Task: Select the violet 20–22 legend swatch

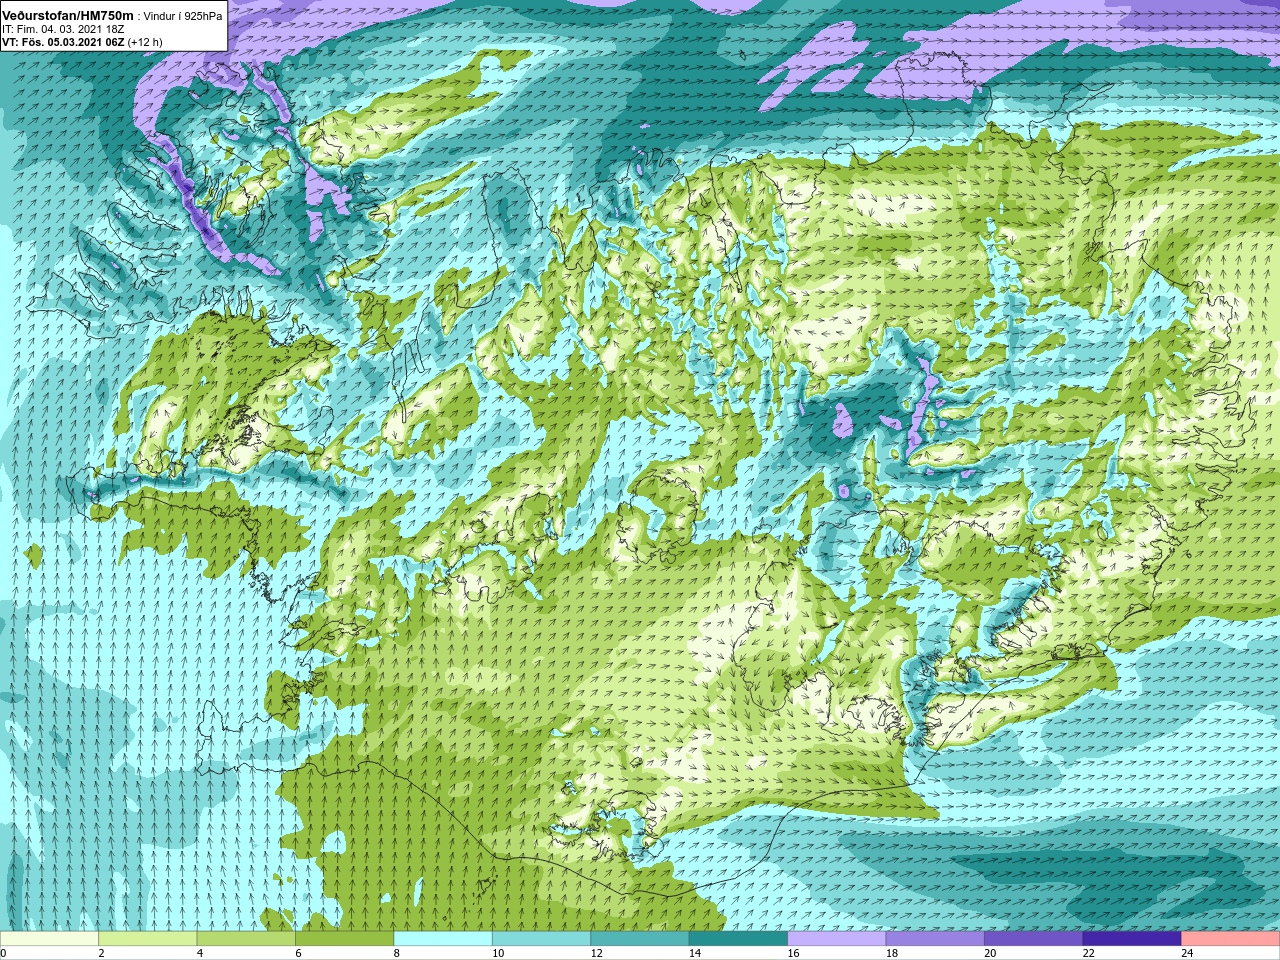Action: coord(1034,939)
